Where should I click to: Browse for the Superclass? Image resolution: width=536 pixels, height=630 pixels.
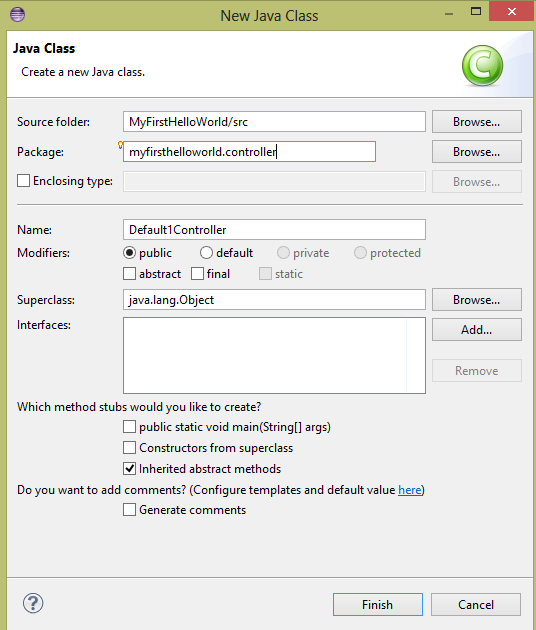(477, 300)
